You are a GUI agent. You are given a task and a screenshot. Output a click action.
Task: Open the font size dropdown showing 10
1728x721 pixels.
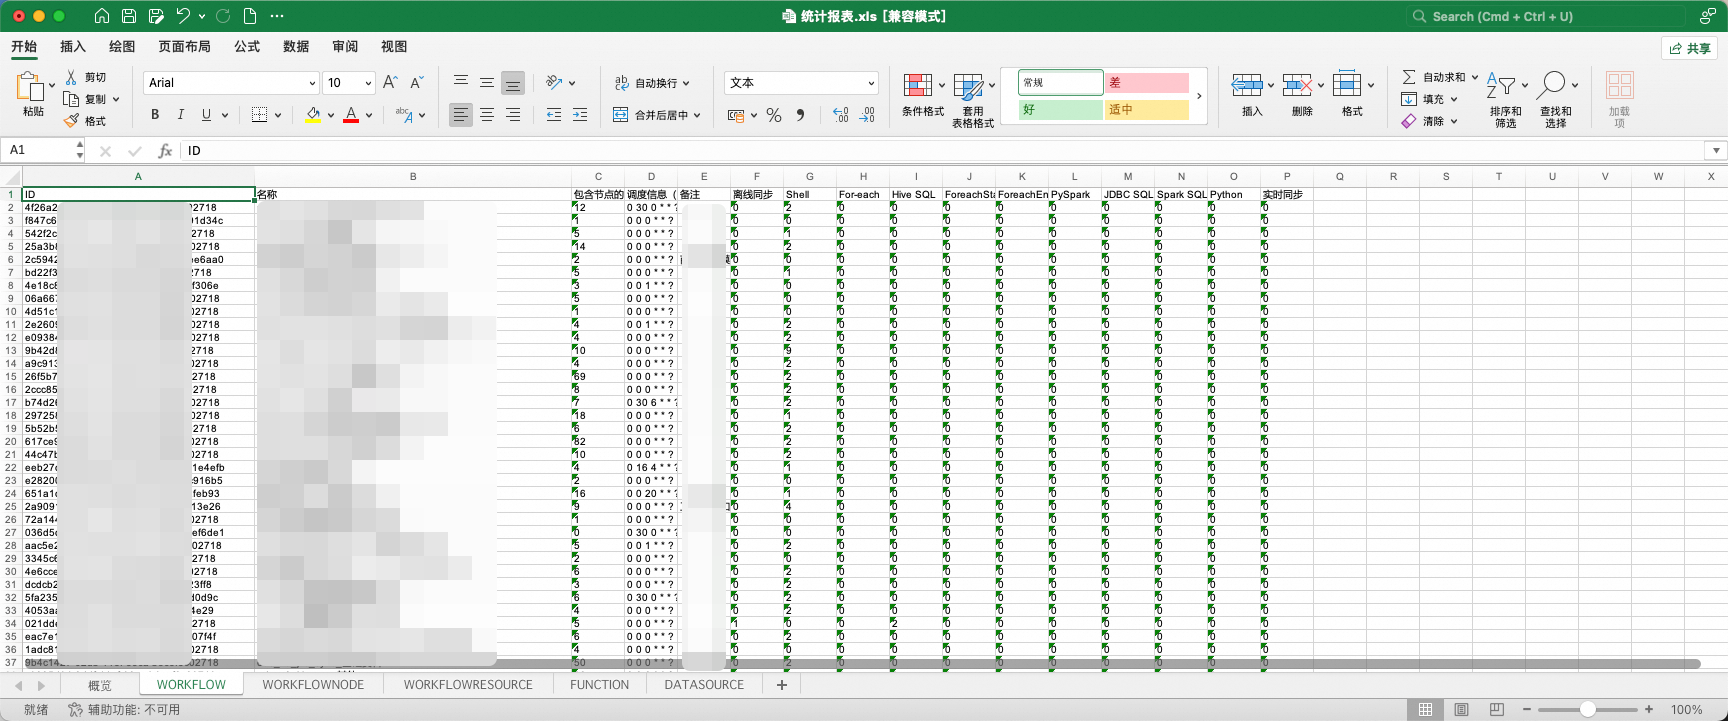(368, 83)
